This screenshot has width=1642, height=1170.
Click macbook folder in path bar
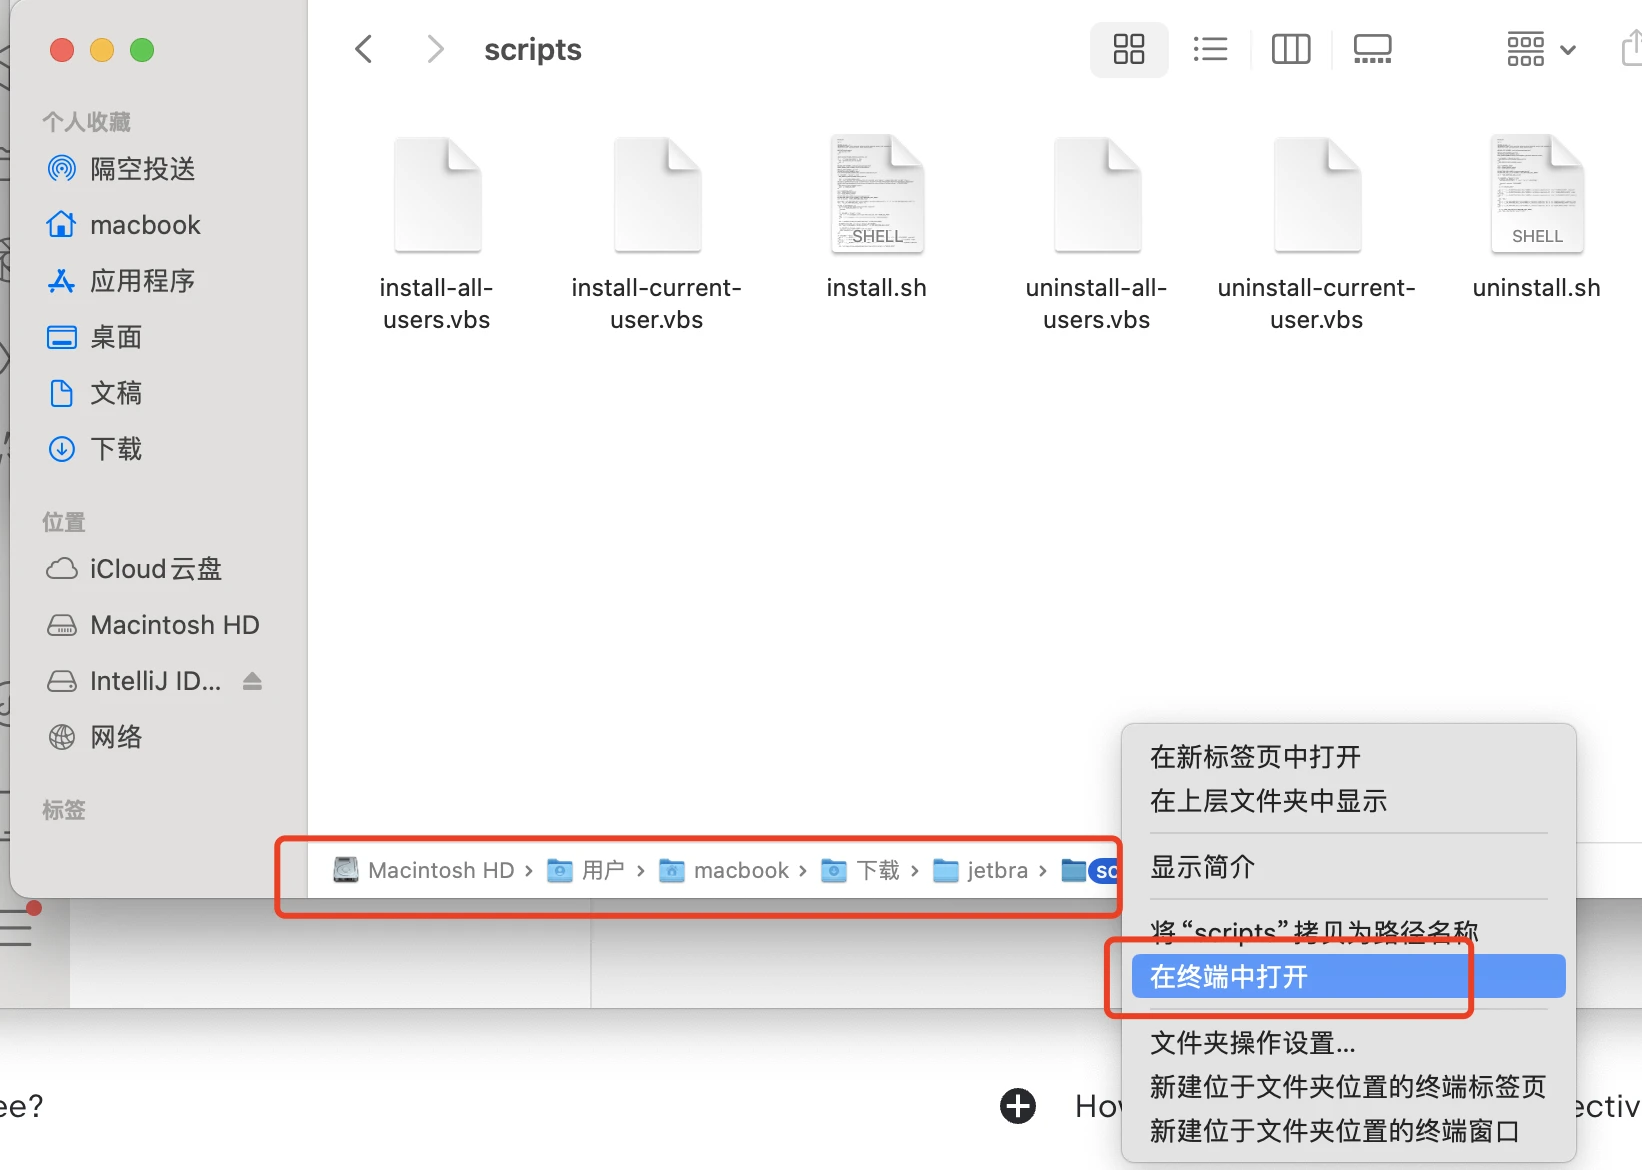pyautogui.click(x=724, y=870)
